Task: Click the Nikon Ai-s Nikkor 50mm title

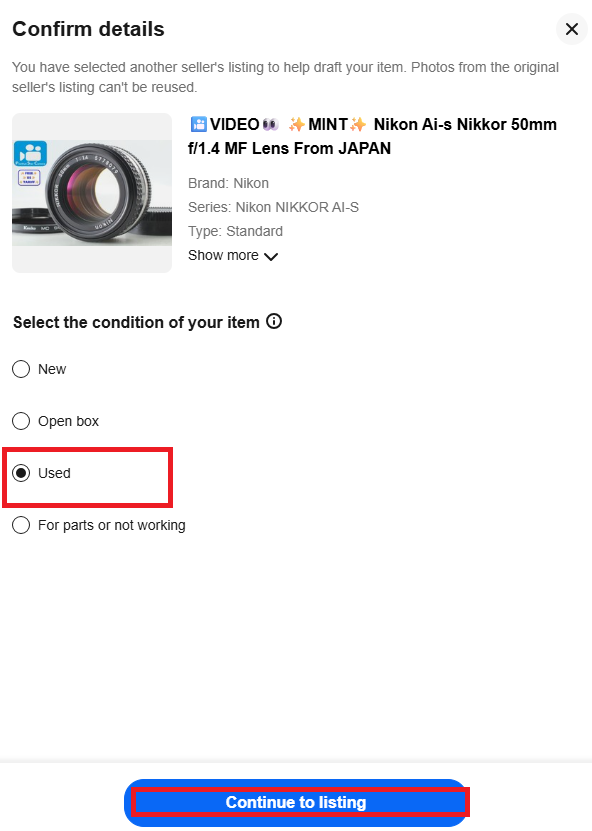Action: [373, 136]
